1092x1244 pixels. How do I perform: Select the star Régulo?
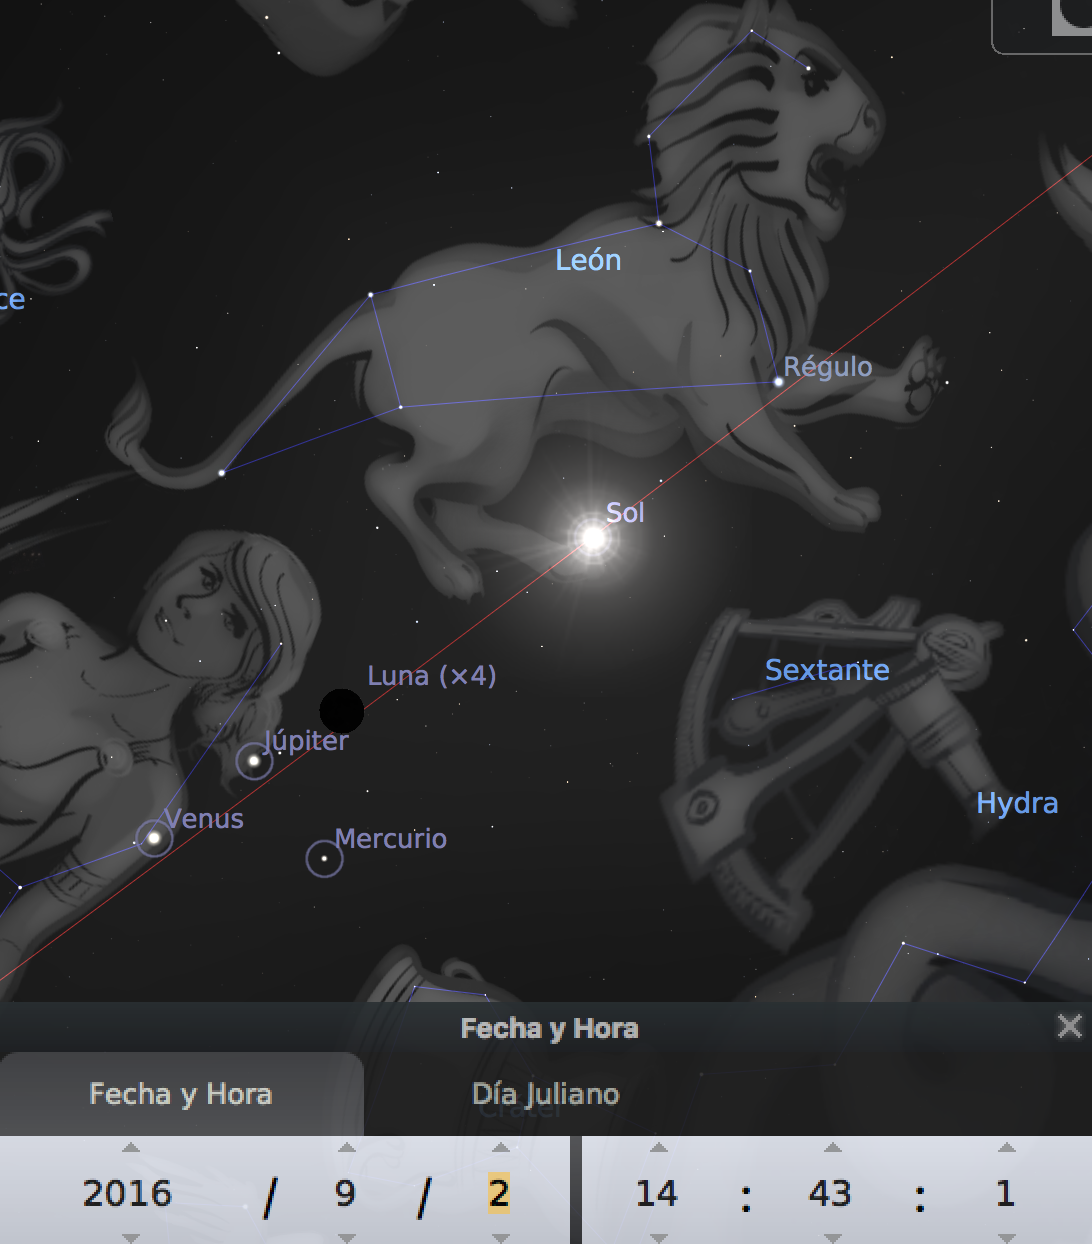778,381
